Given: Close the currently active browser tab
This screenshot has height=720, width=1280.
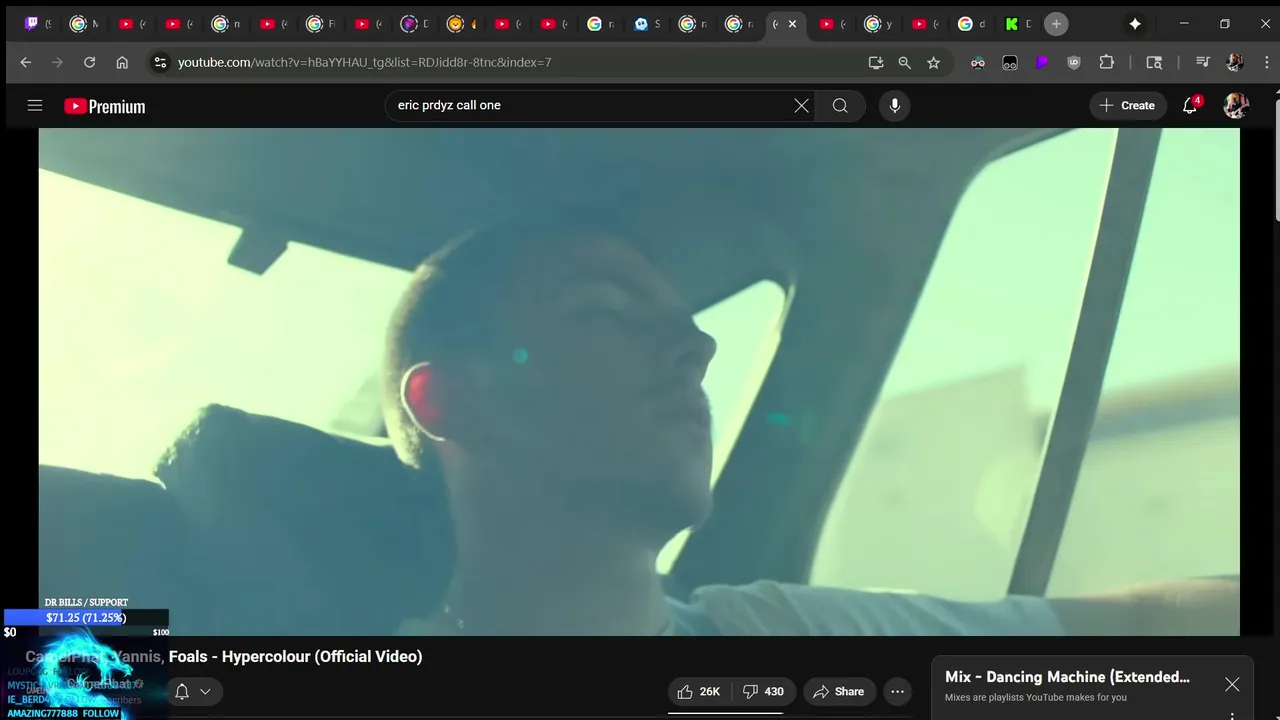Looking at the screenshot, I should [x=792, y=24].
